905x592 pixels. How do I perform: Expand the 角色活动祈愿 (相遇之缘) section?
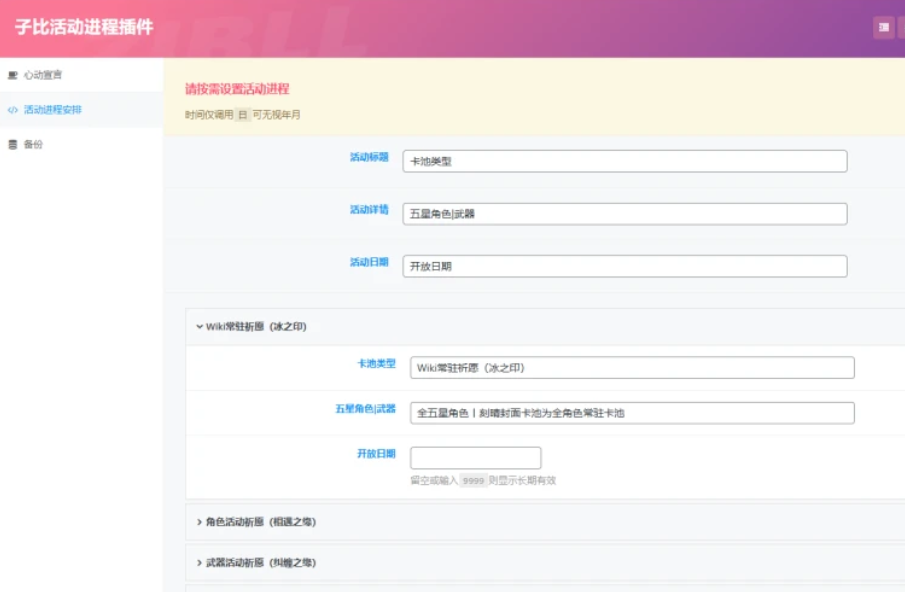coord(260,522)
